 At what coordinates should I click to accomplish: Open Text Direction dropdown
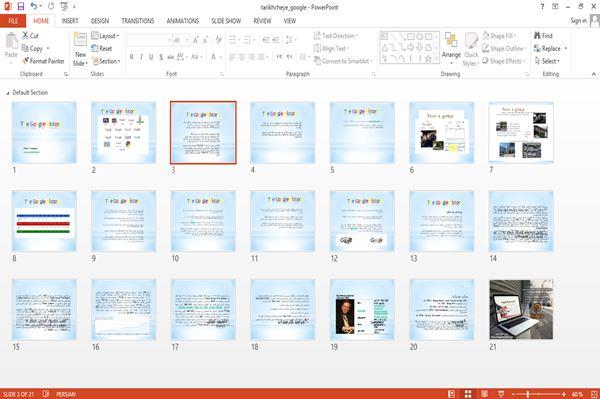pyautogui.click(x=336, y=36)
